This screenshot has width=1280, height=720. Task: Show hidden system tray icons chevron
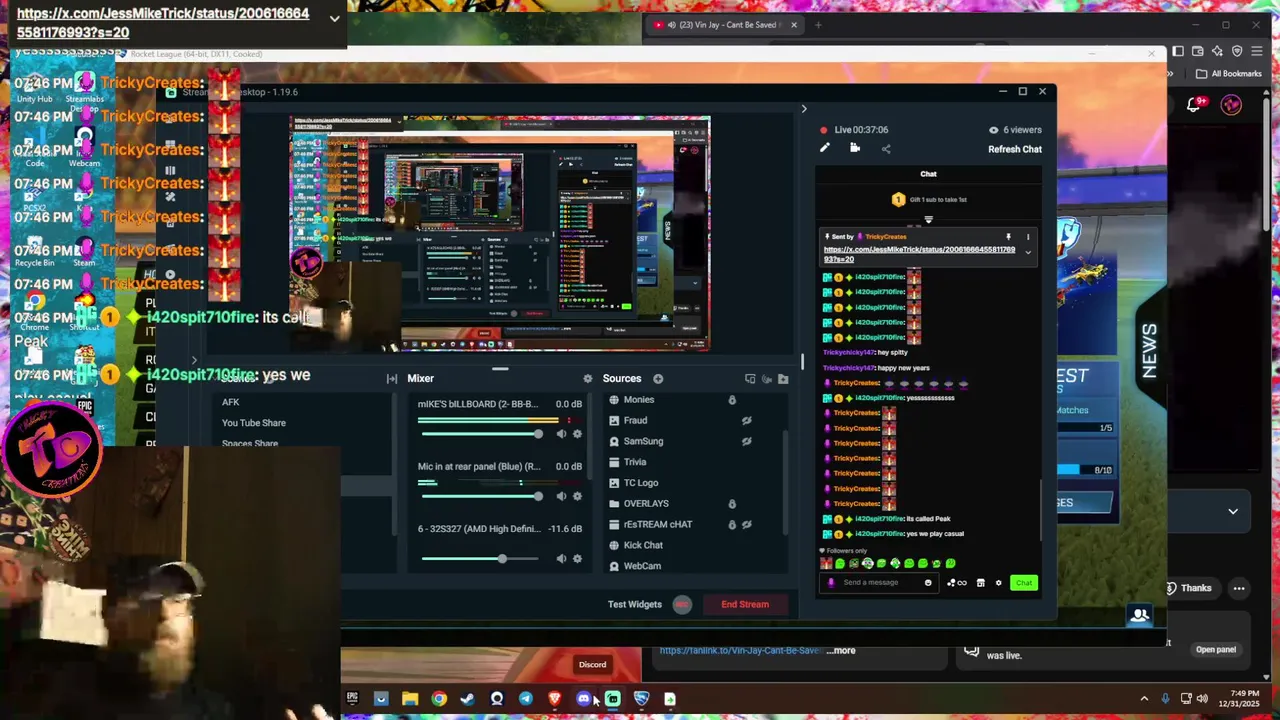1144,699
